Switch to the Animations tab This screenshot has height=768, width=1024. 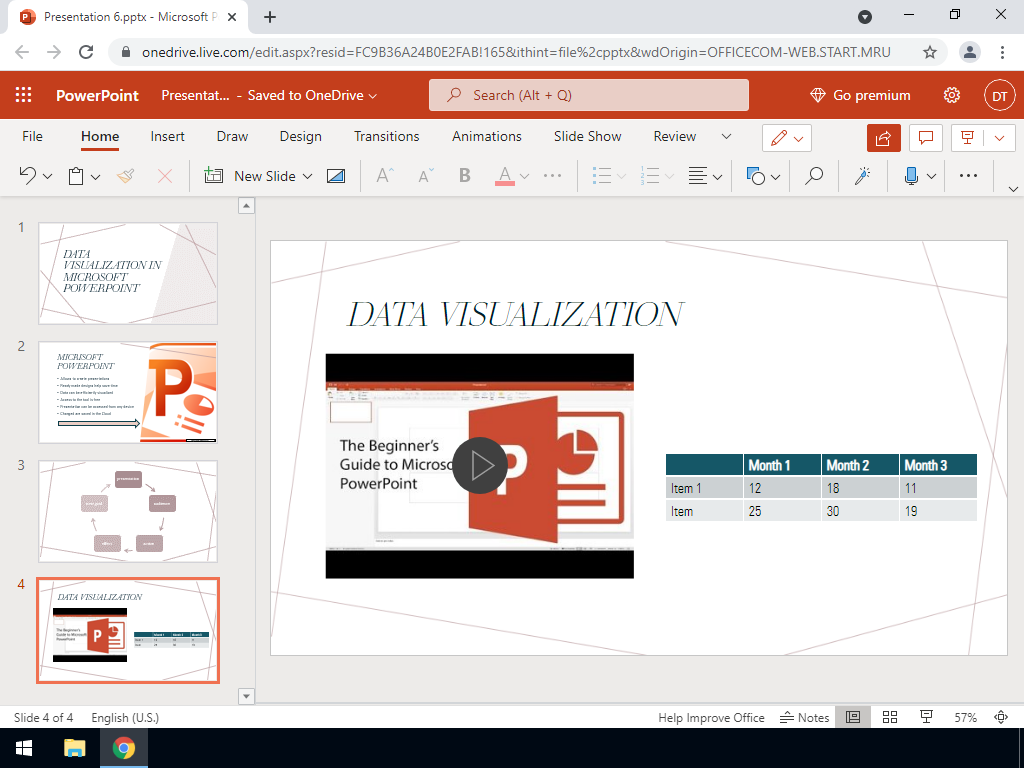487,136
